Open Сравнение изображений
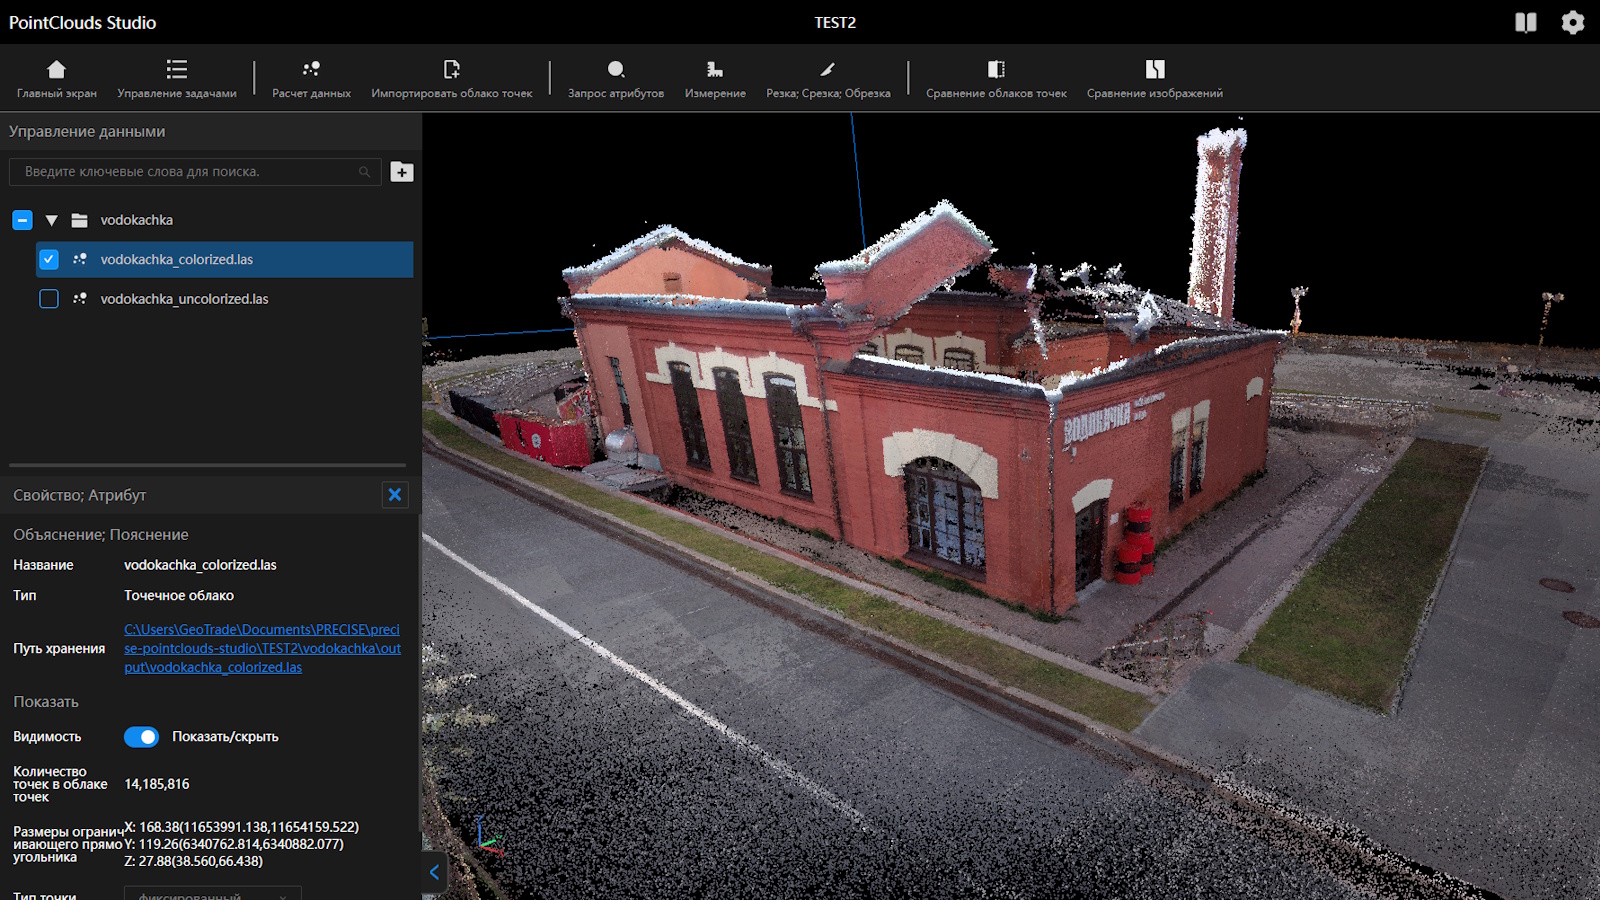 pos(1154,78)
